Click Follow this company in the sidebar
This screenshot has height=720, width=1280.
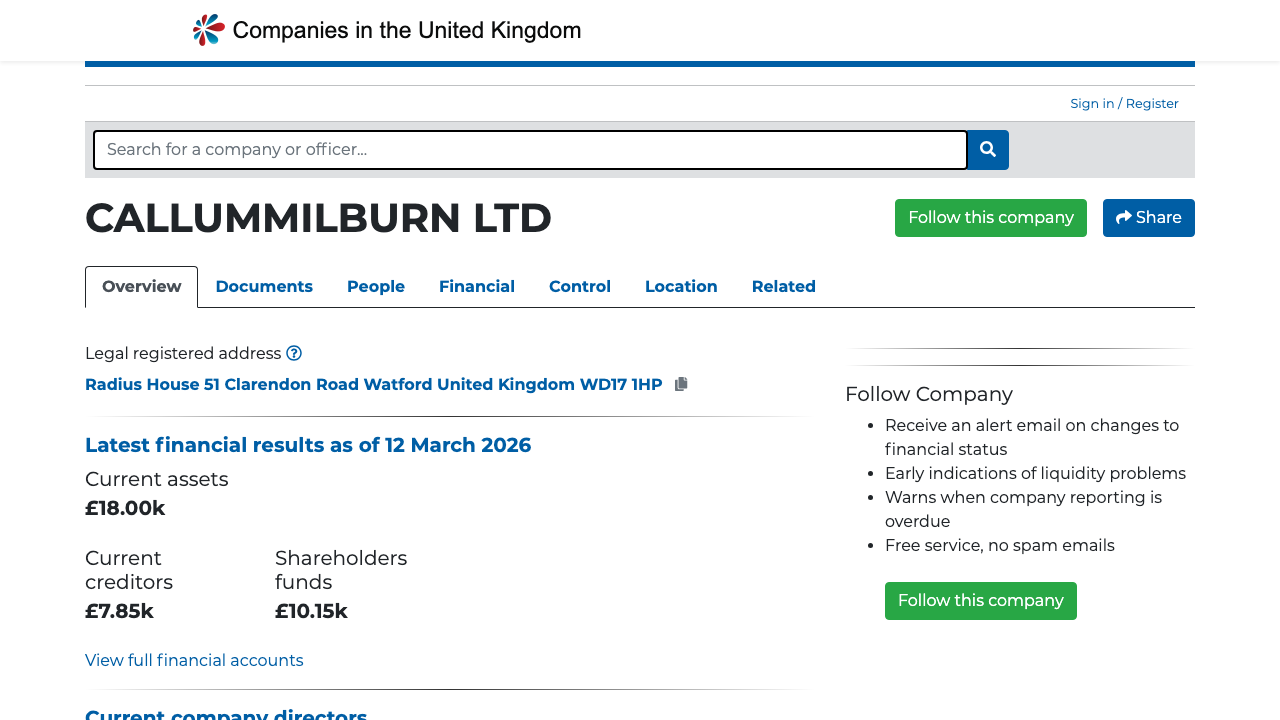point(980,600)
